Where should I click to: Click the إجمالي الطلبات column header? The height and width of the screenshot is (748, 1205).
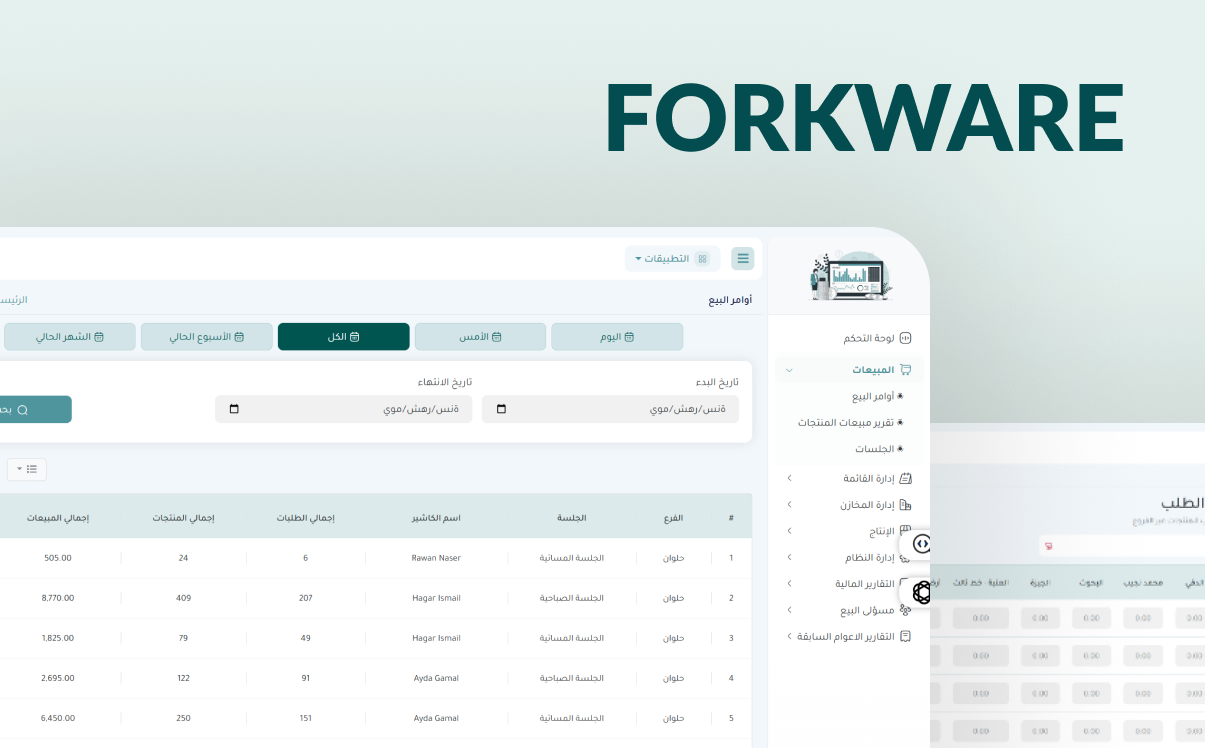click(x=305, y=518)
